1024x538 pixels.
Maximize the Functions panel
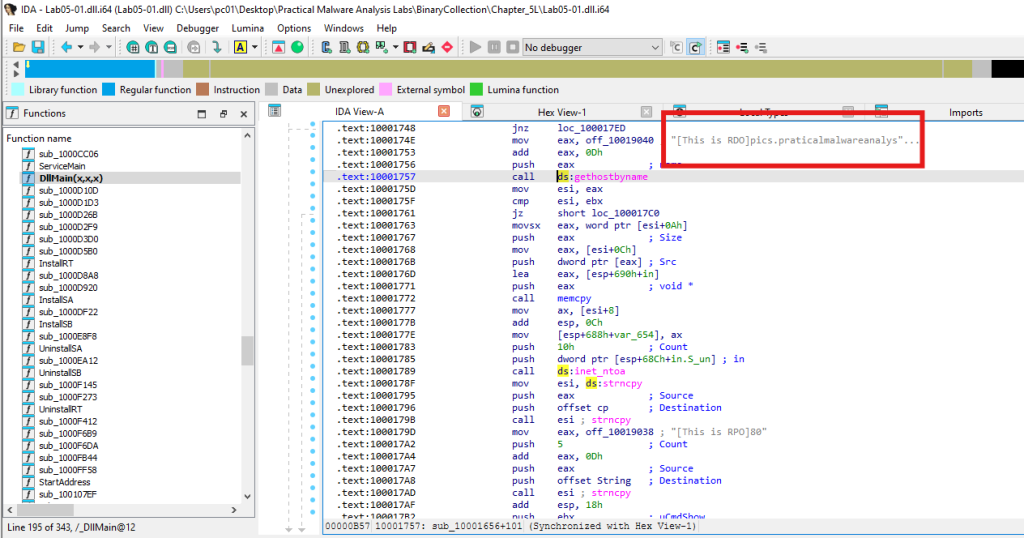click(x=202, y=114)
